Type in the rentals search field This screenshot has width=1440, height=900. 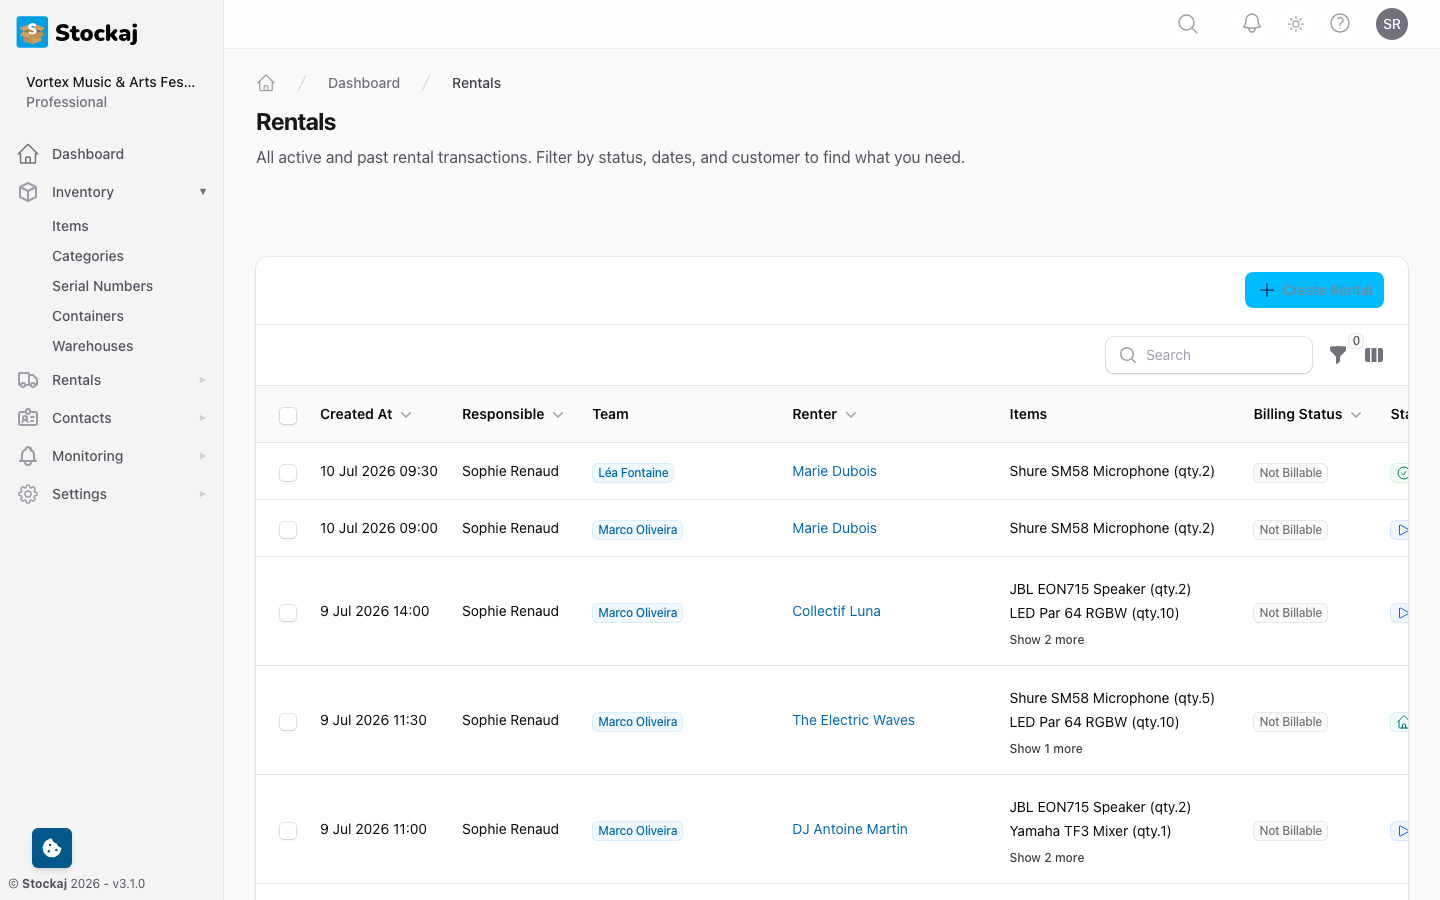pyautogui.click(x=1209, y=355)
